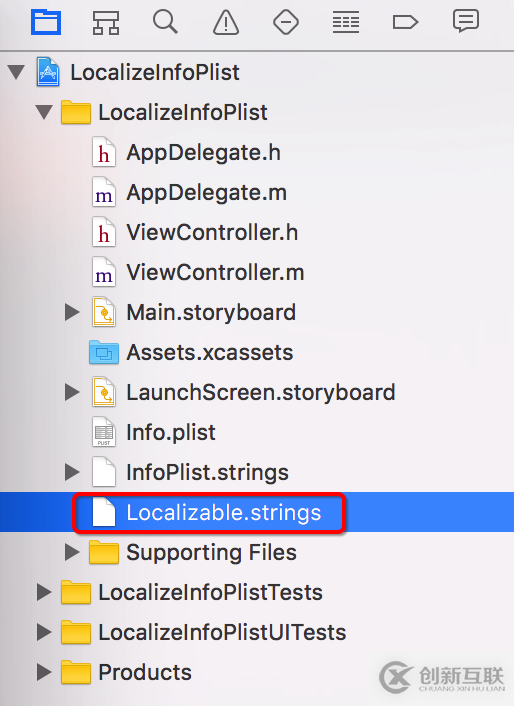Select the Localizable.strings file

[x=224, y=512]
